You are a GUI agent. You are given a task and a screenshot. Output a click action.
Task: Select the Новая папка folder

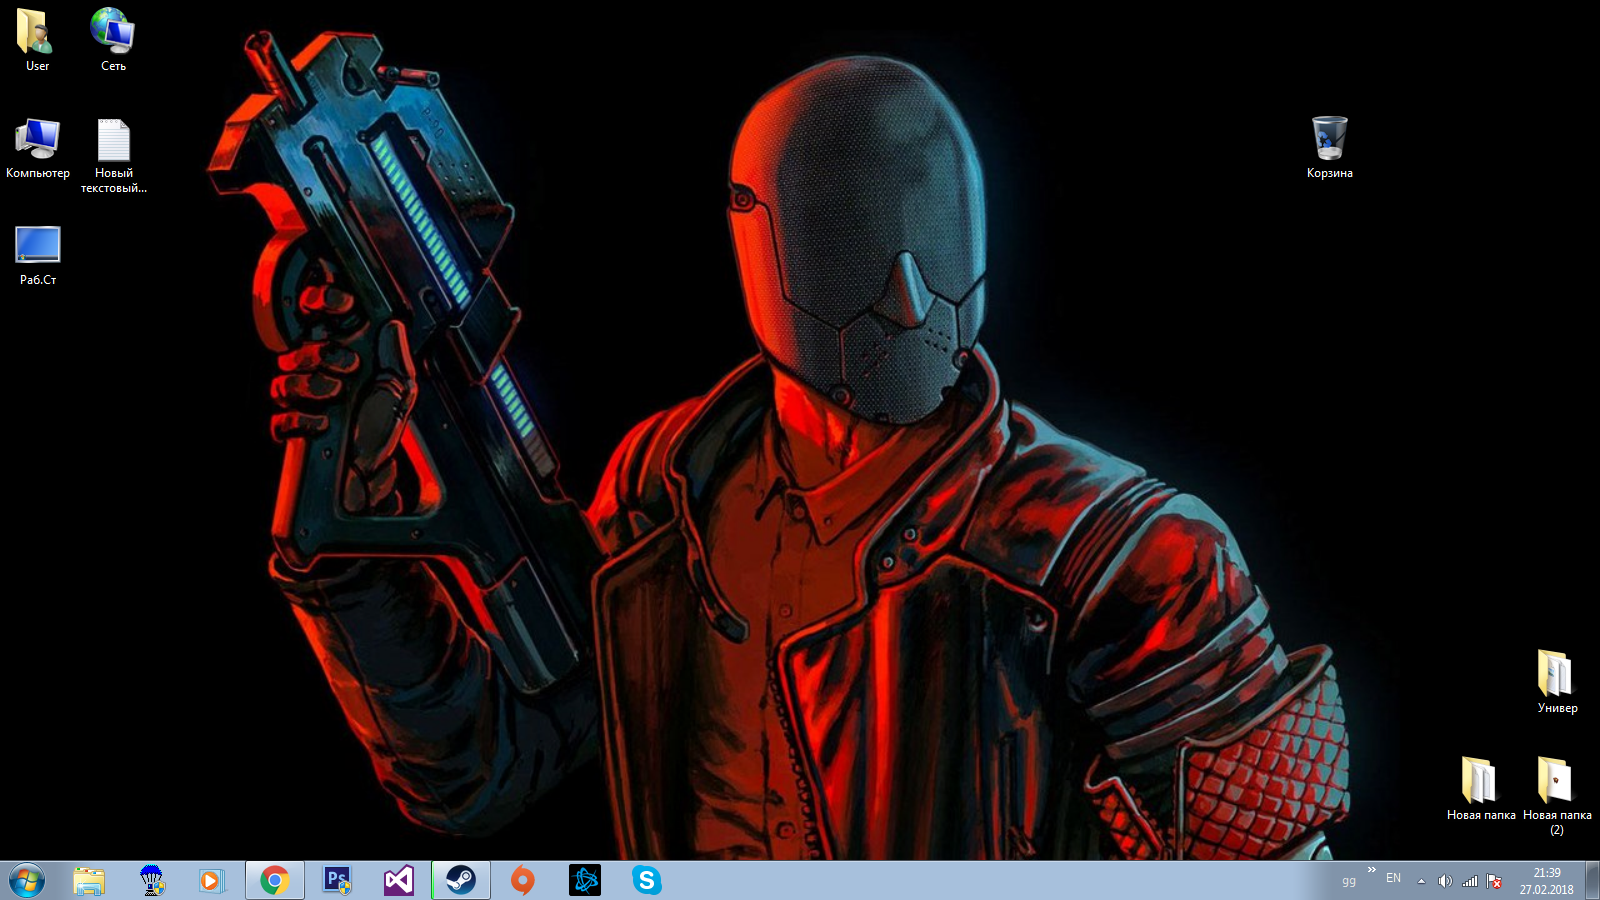tap(1481, 789)
